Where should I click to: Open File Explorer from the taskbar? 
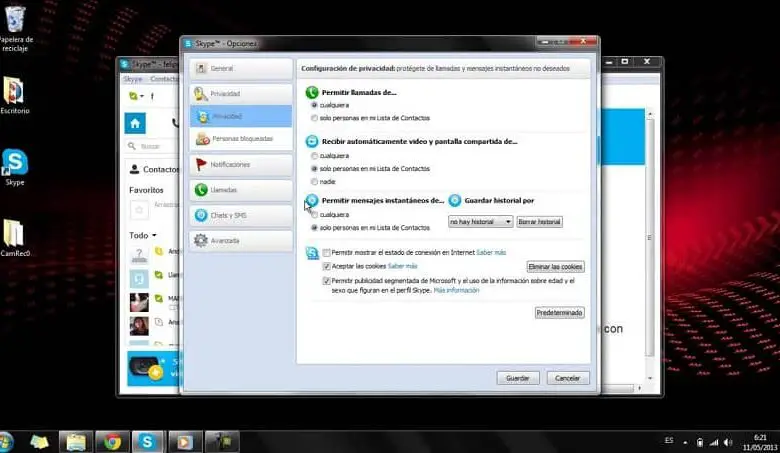pos(76,442)
